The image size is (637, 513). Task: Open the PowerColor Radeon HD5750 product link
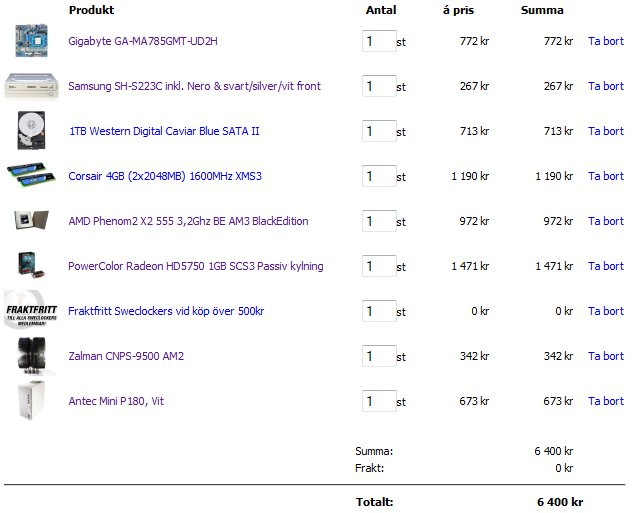195,266
